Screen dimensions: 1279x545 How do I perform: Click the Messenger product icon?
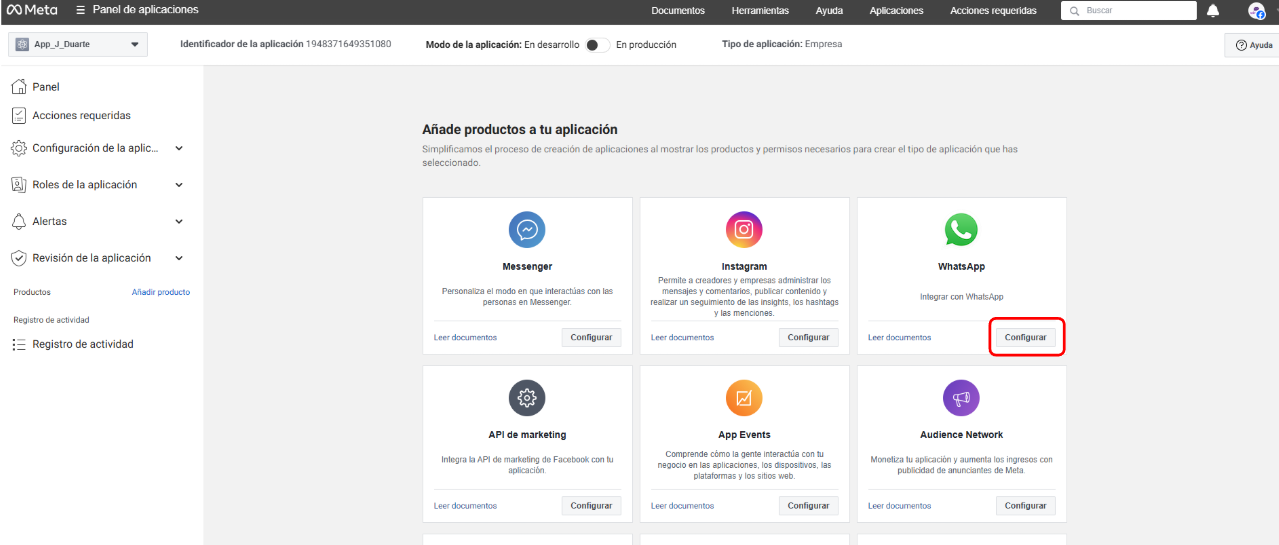[527, 230]
